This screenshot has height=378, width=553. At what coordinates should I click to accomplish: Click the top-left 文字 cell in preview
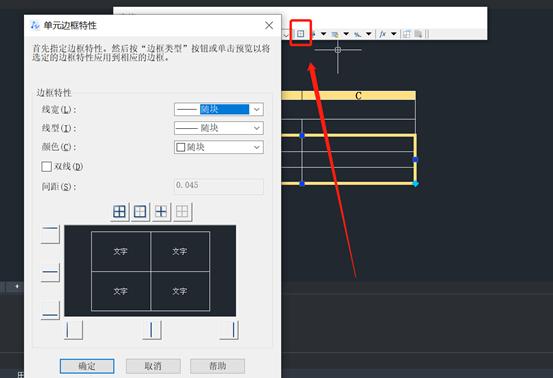pos(121,251)
